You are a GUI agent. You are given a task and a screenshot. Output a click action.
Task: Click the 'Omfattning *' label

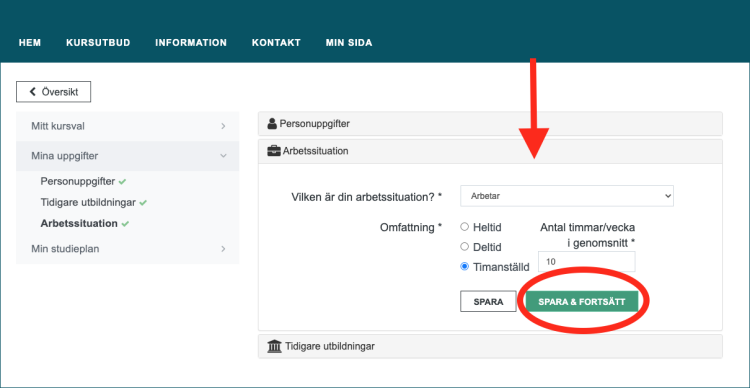click(x=411, y=227)
